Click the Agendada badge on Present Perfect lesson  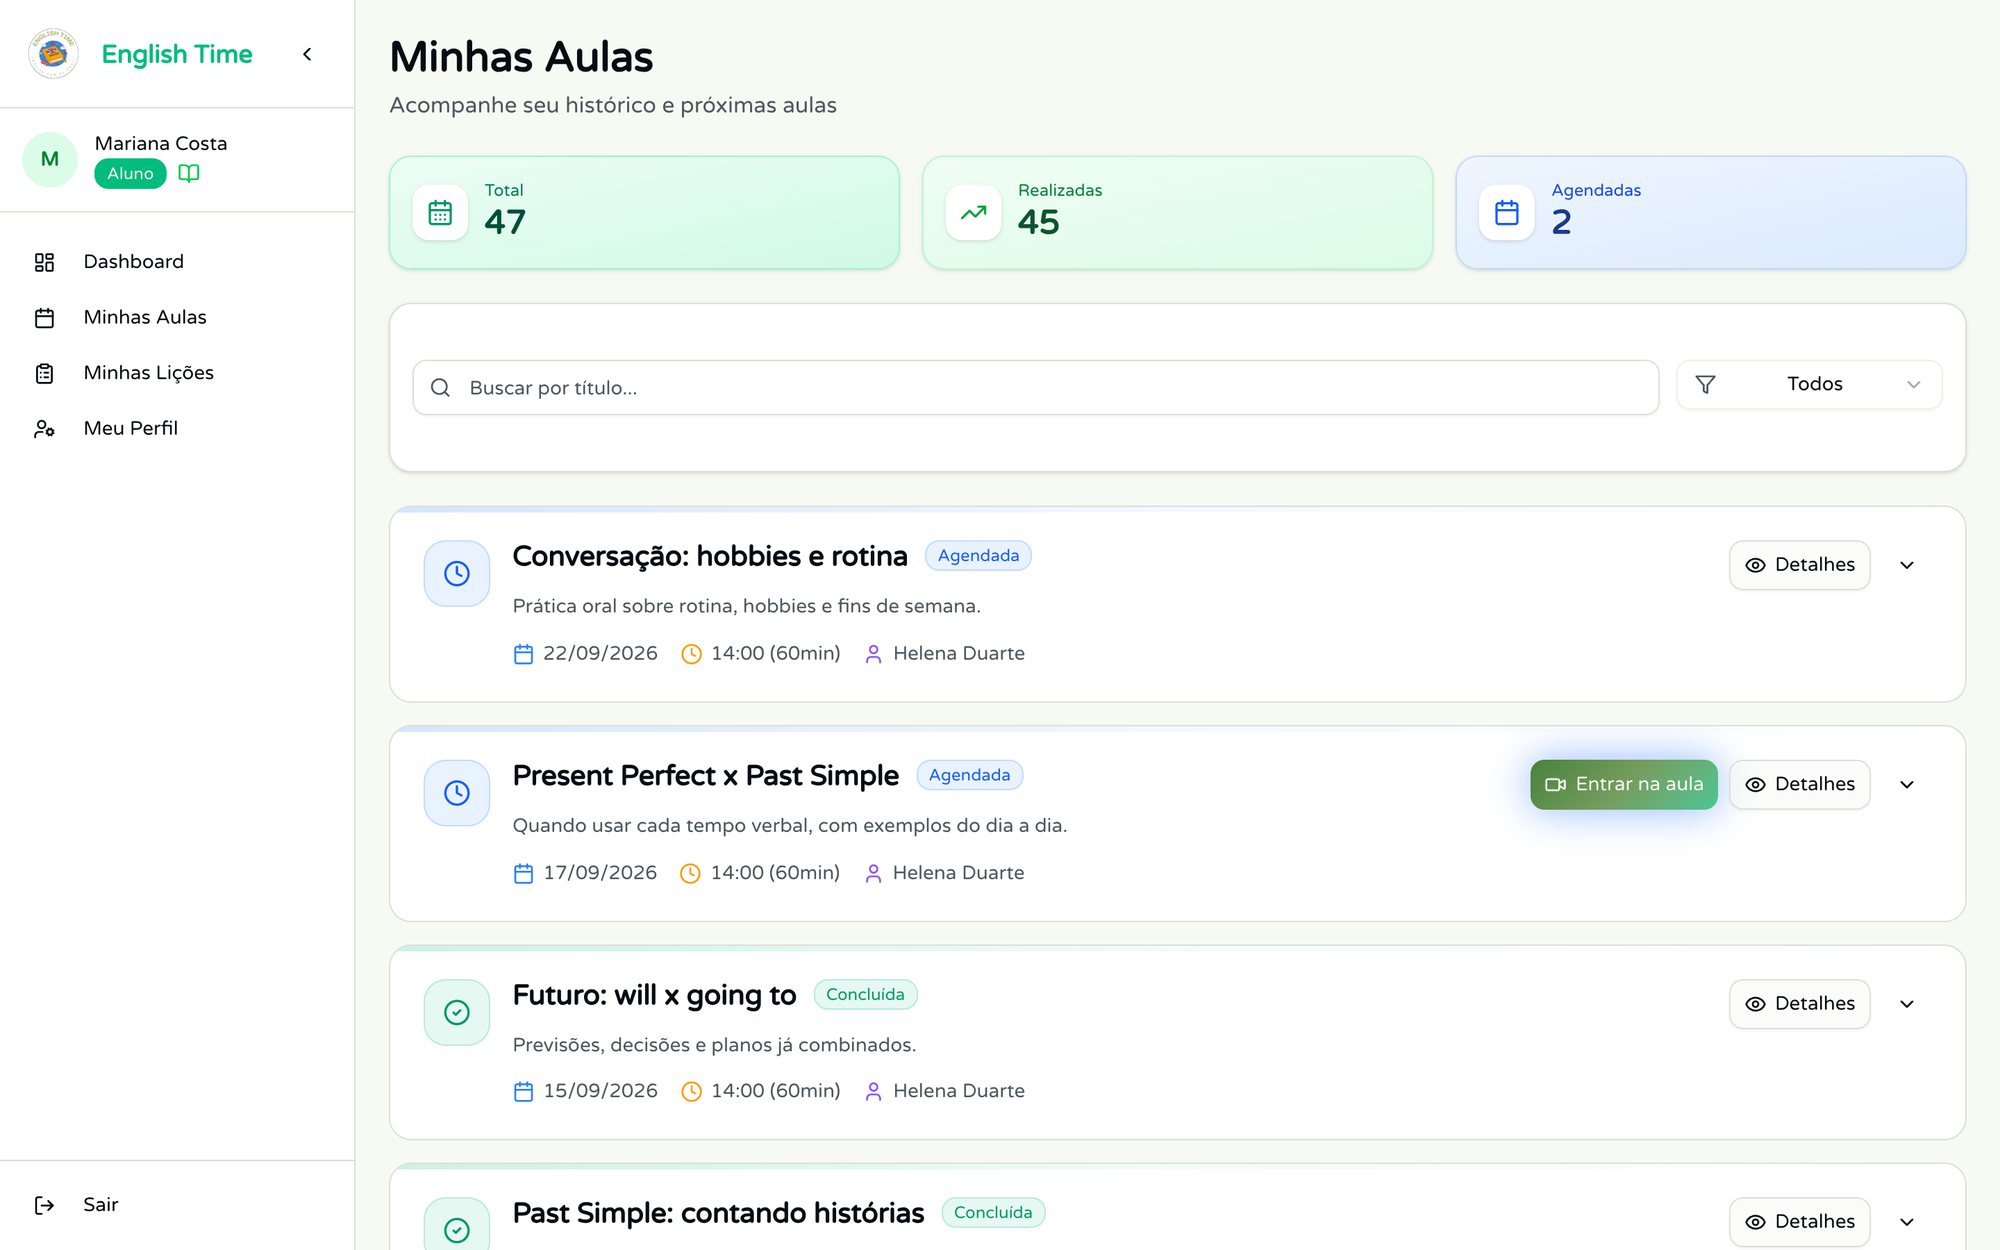click(969, 775)
